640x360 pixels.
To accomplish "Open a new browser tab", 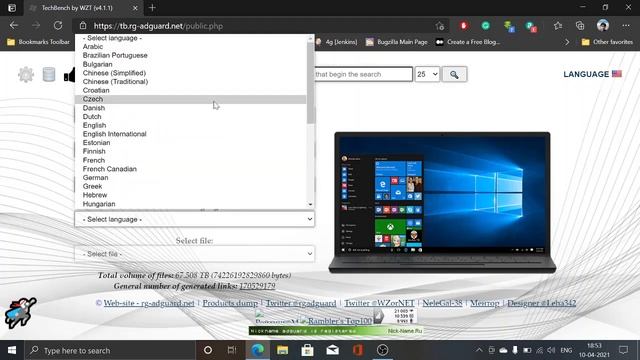I will [x=152, y=7].
